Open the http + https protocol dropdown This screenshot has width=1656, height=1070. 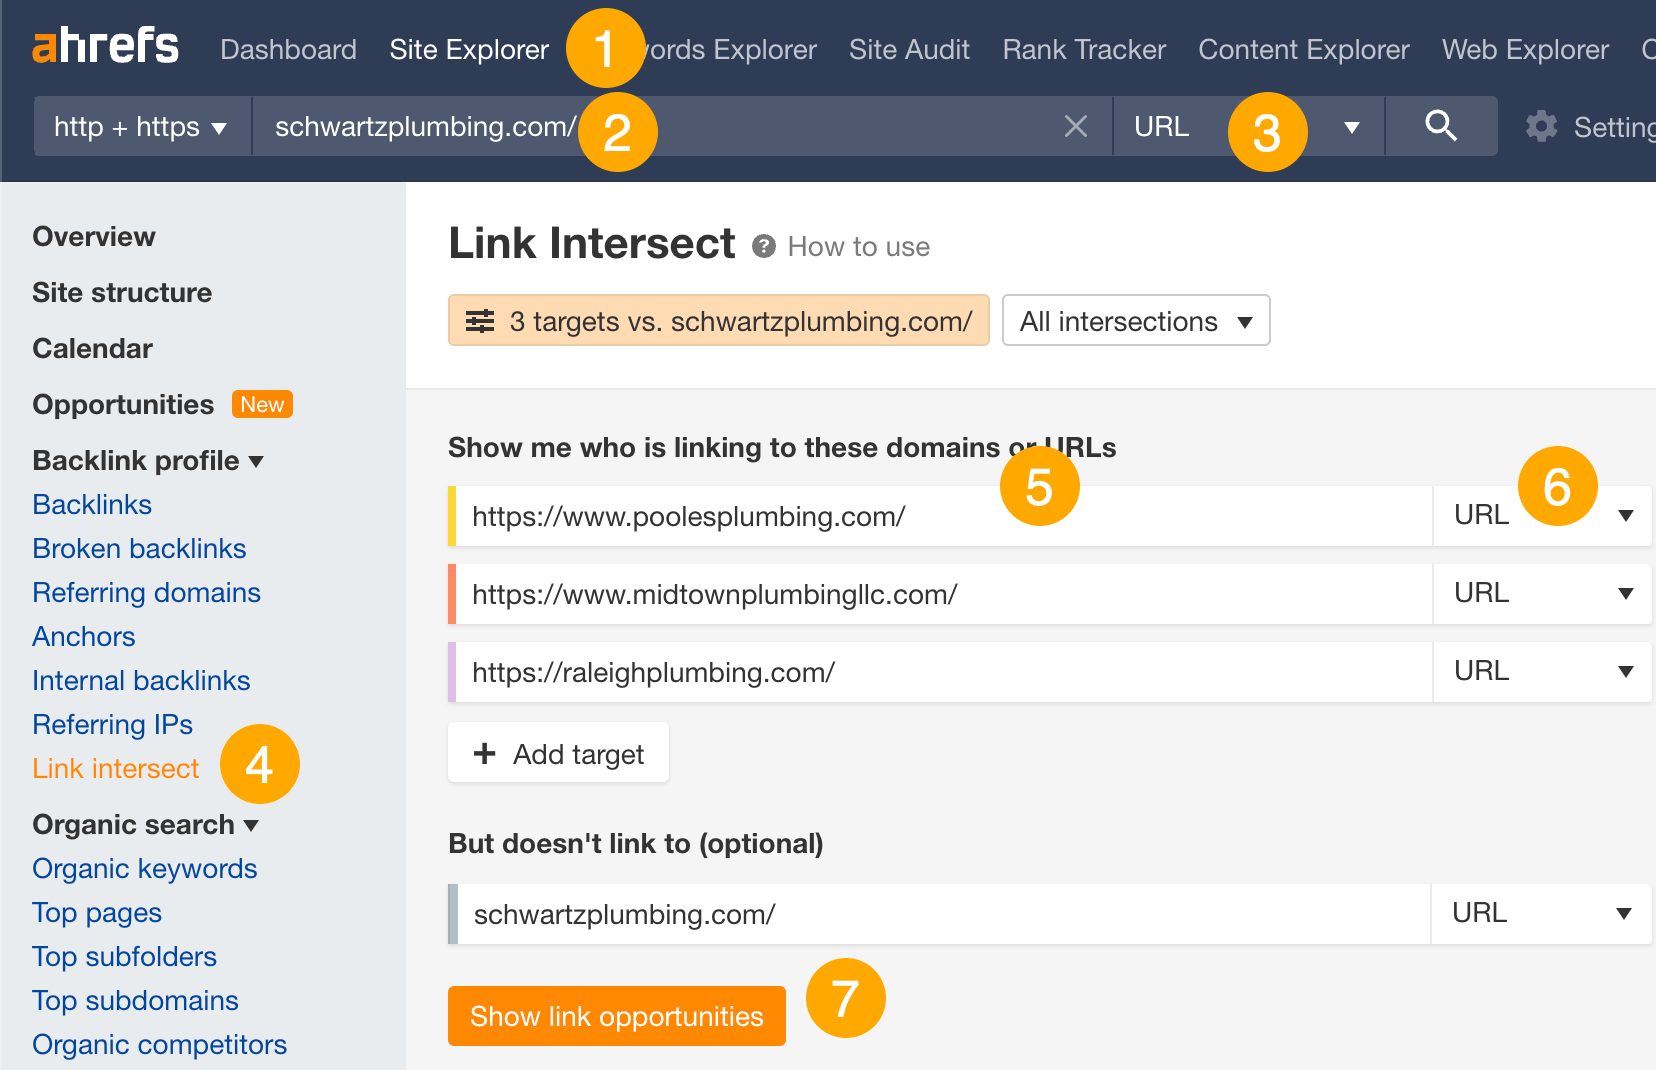coord(141,126)
